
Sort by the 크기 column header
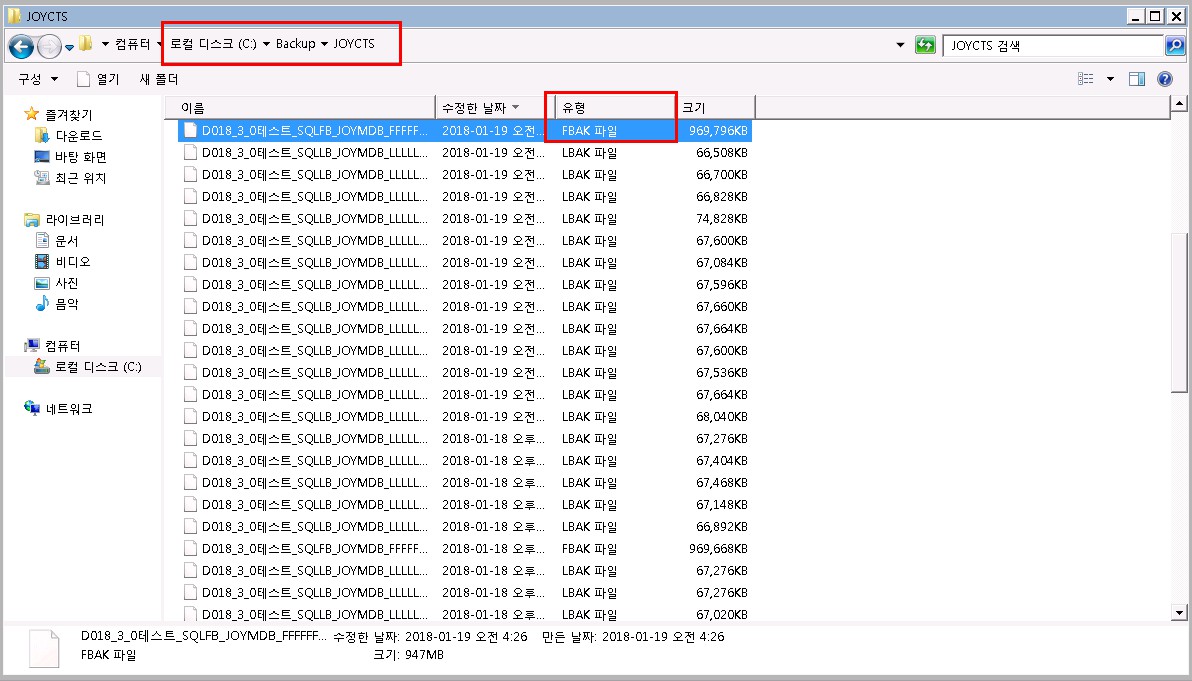coord(716,107)
